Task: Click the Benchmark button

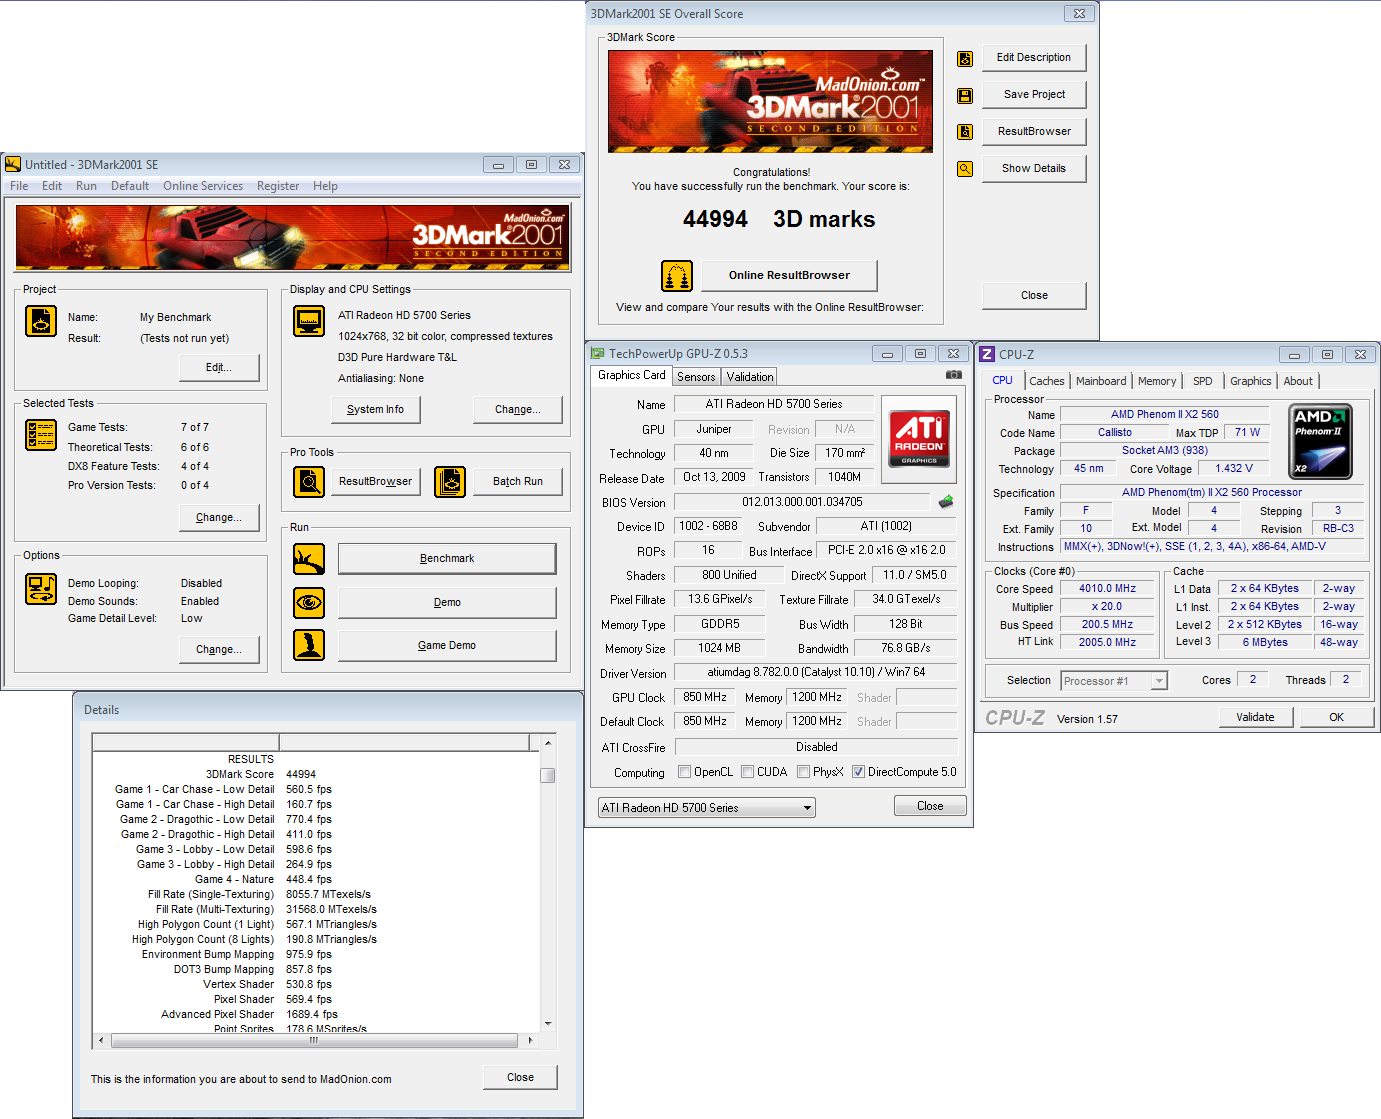Action: [x=447, y=559]
